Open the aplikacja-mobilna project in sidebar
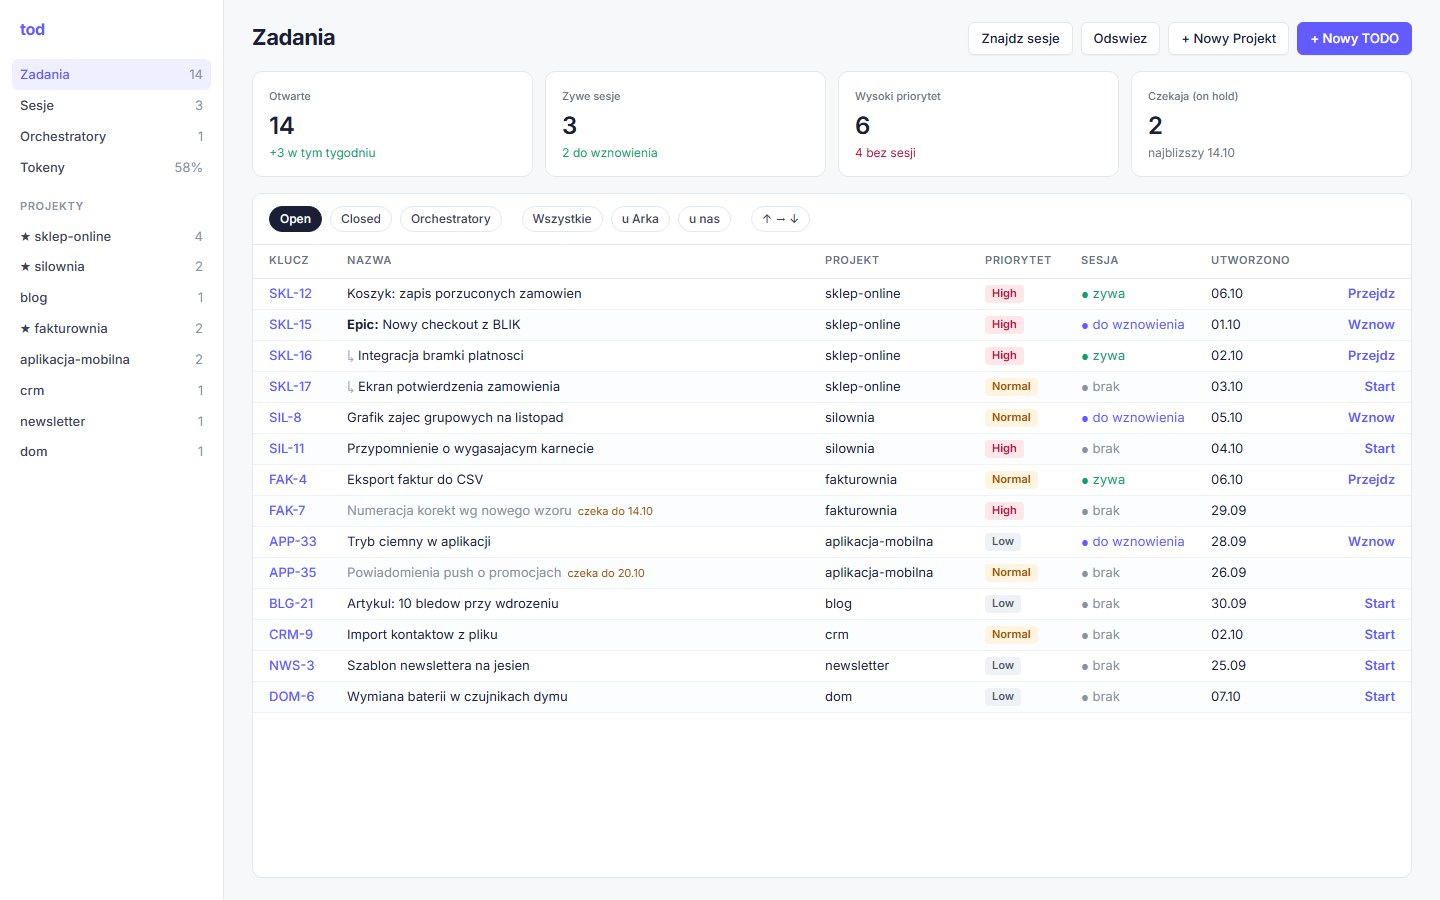 pyautogui.click(x=111, y=359)
